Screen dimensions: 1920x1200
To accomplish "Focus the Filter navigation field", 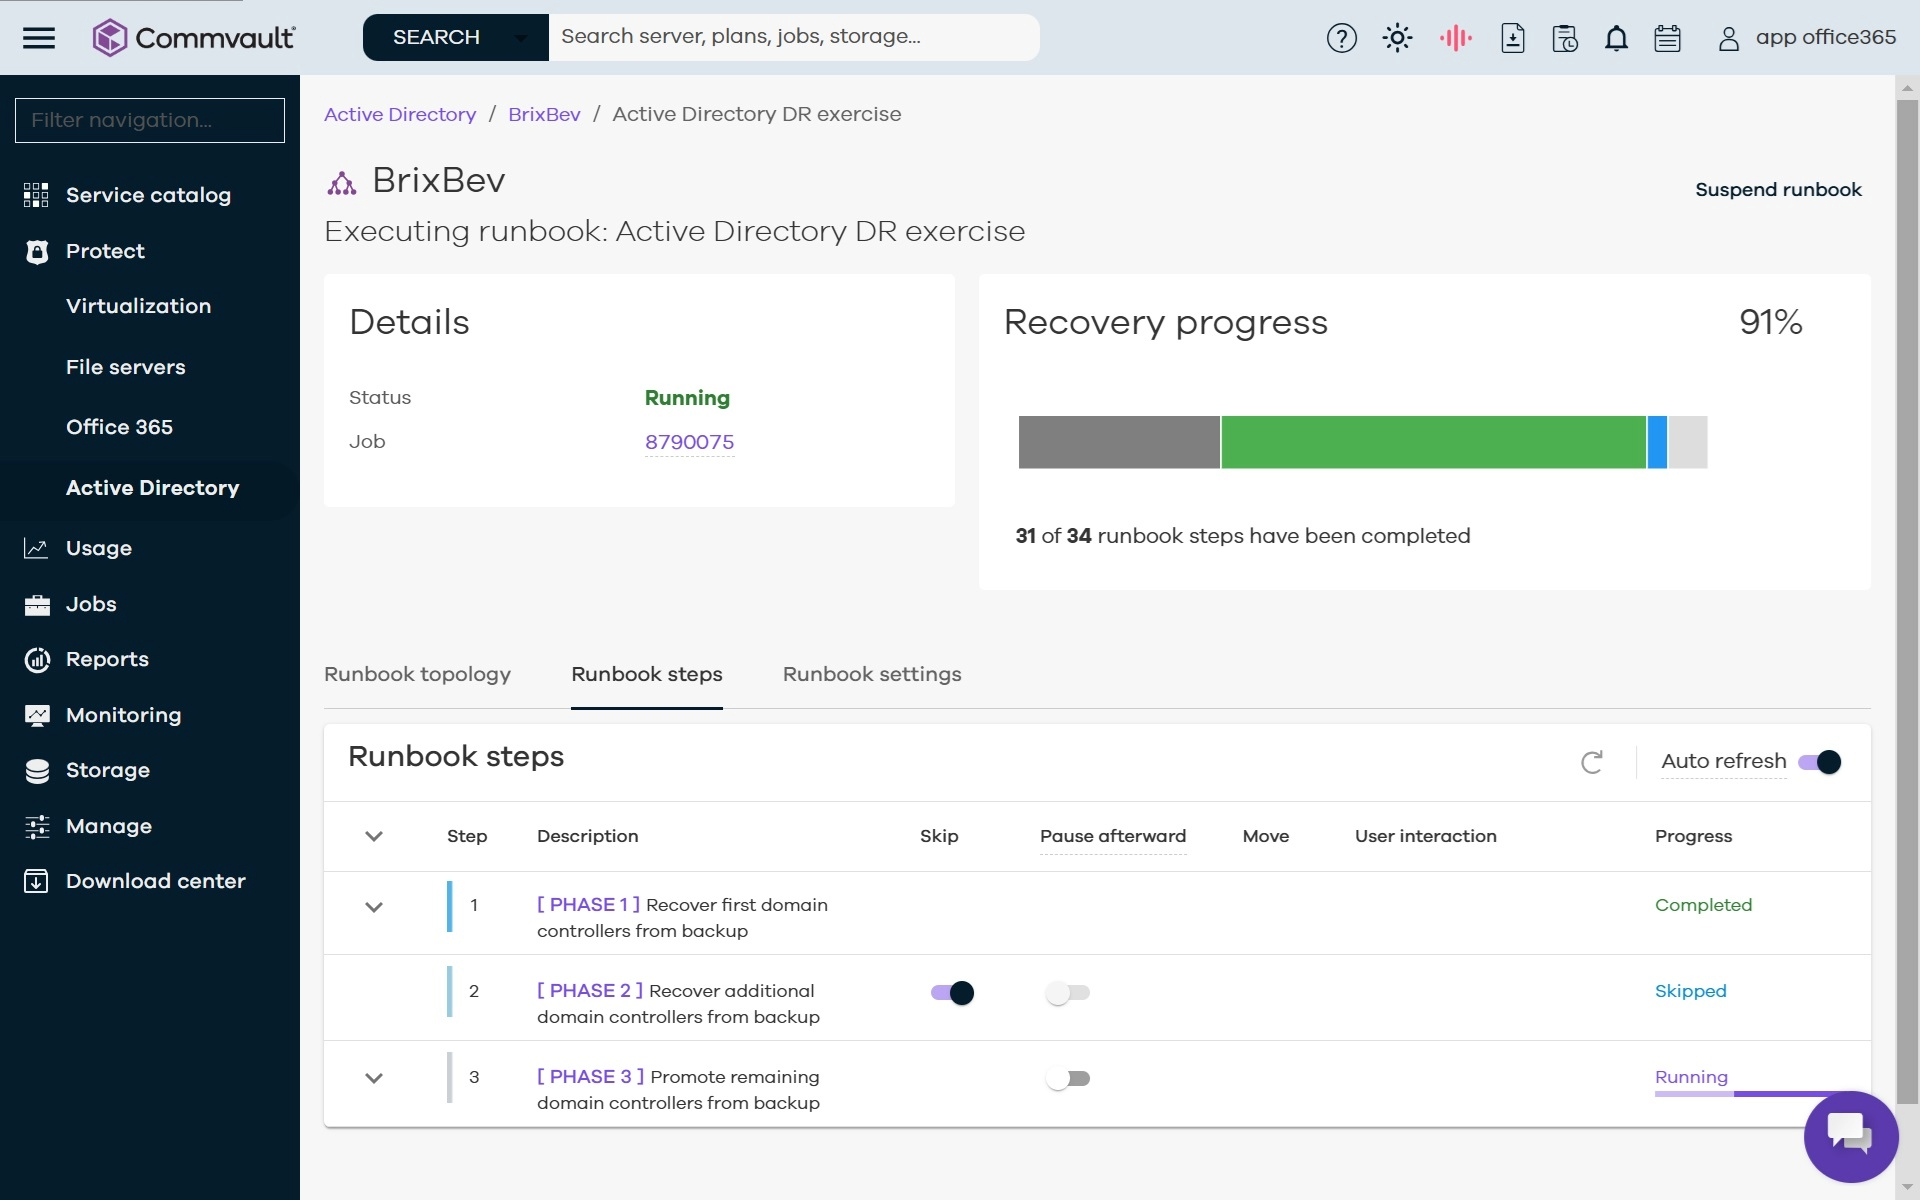I will coord(150,120).
